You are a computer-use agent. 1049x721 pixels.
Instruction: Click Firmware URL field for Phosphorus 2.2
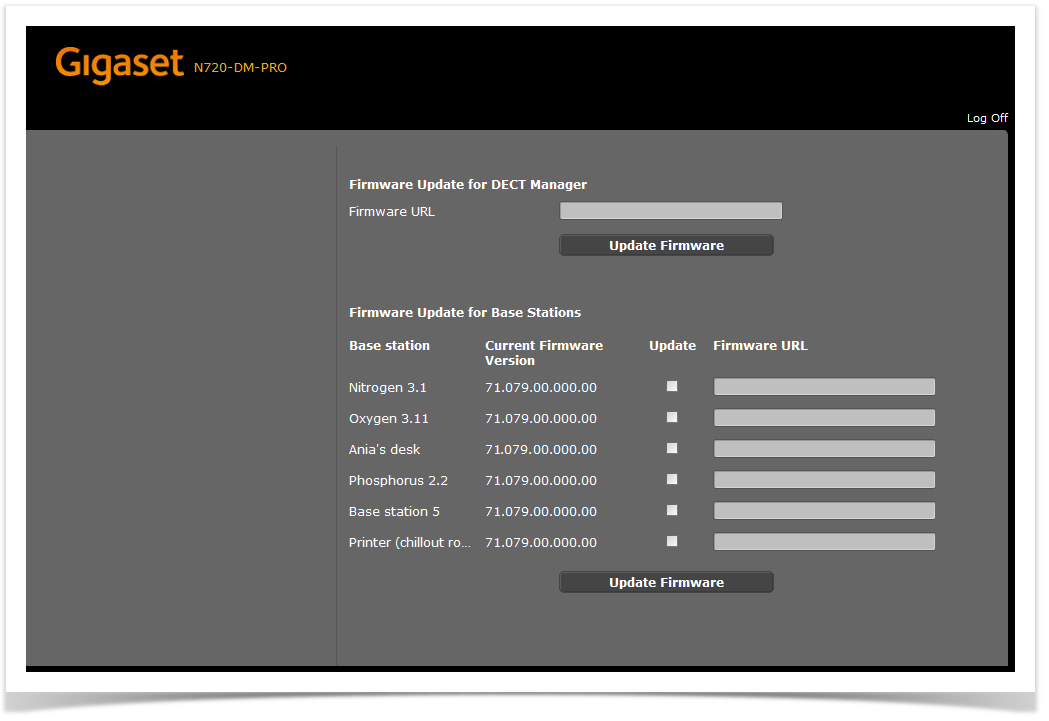pos(824,480)
